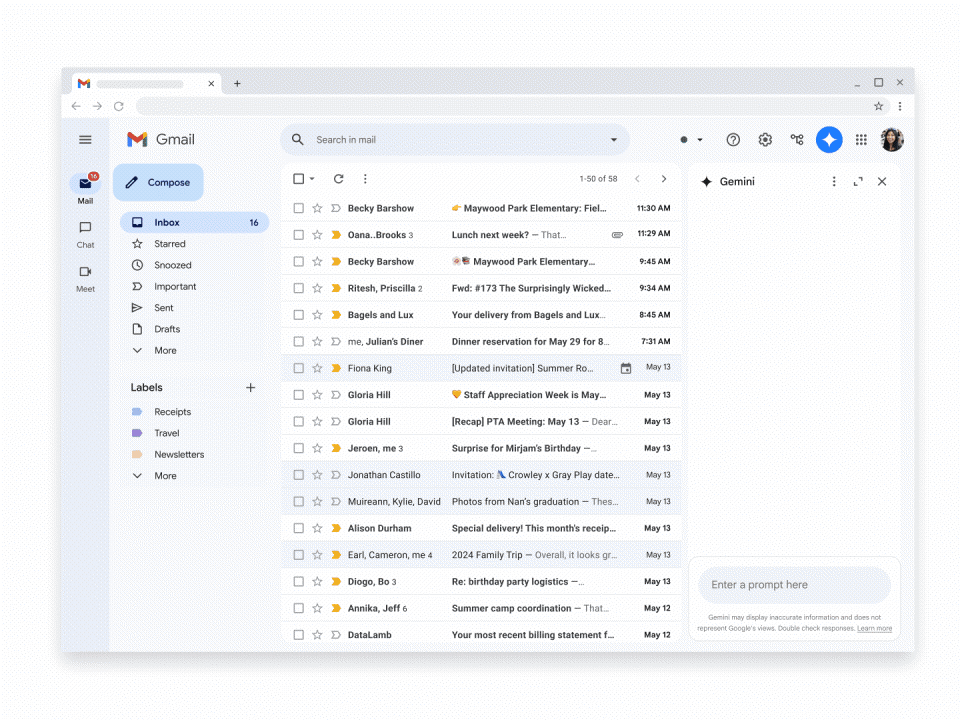The width and height of the screenshot is (962, 720).
Task: Switch to the Chat tab
Action: click(x=85, y=234)
